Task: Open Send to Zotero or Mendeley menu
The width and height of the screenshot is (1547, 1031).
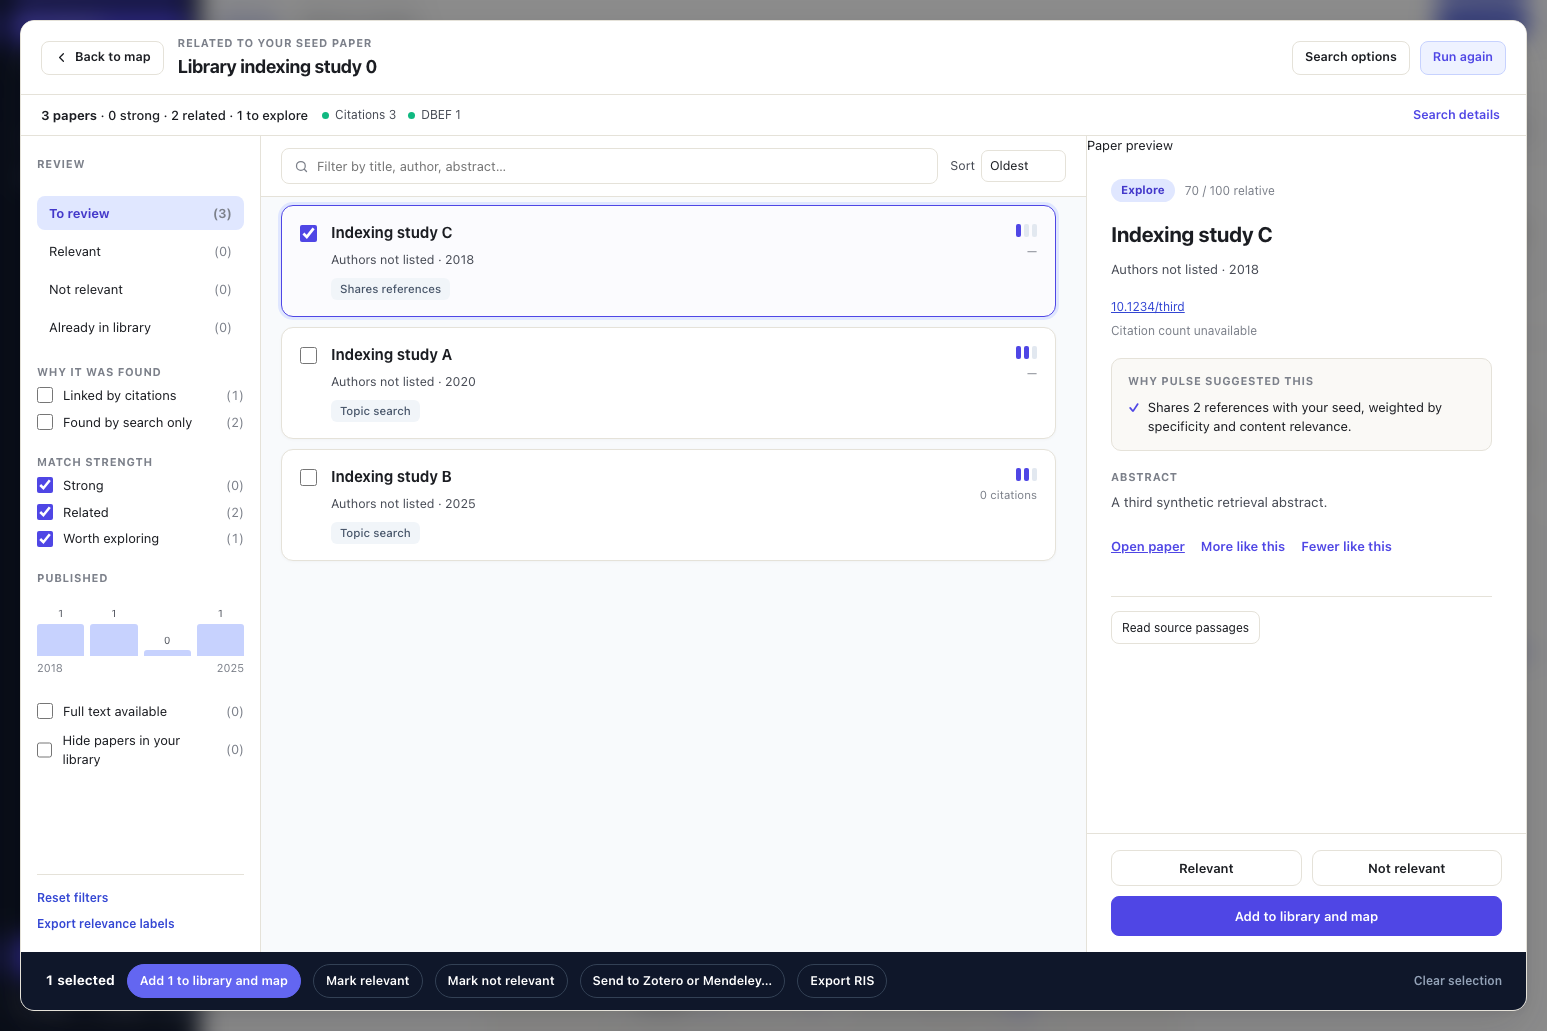Action: pos(682,981)
